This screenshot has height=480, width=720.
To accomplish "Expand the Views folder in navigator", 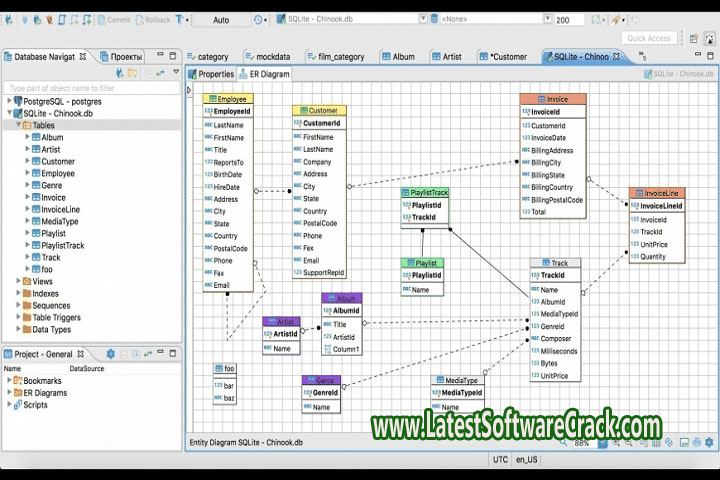I will [17, 281].
